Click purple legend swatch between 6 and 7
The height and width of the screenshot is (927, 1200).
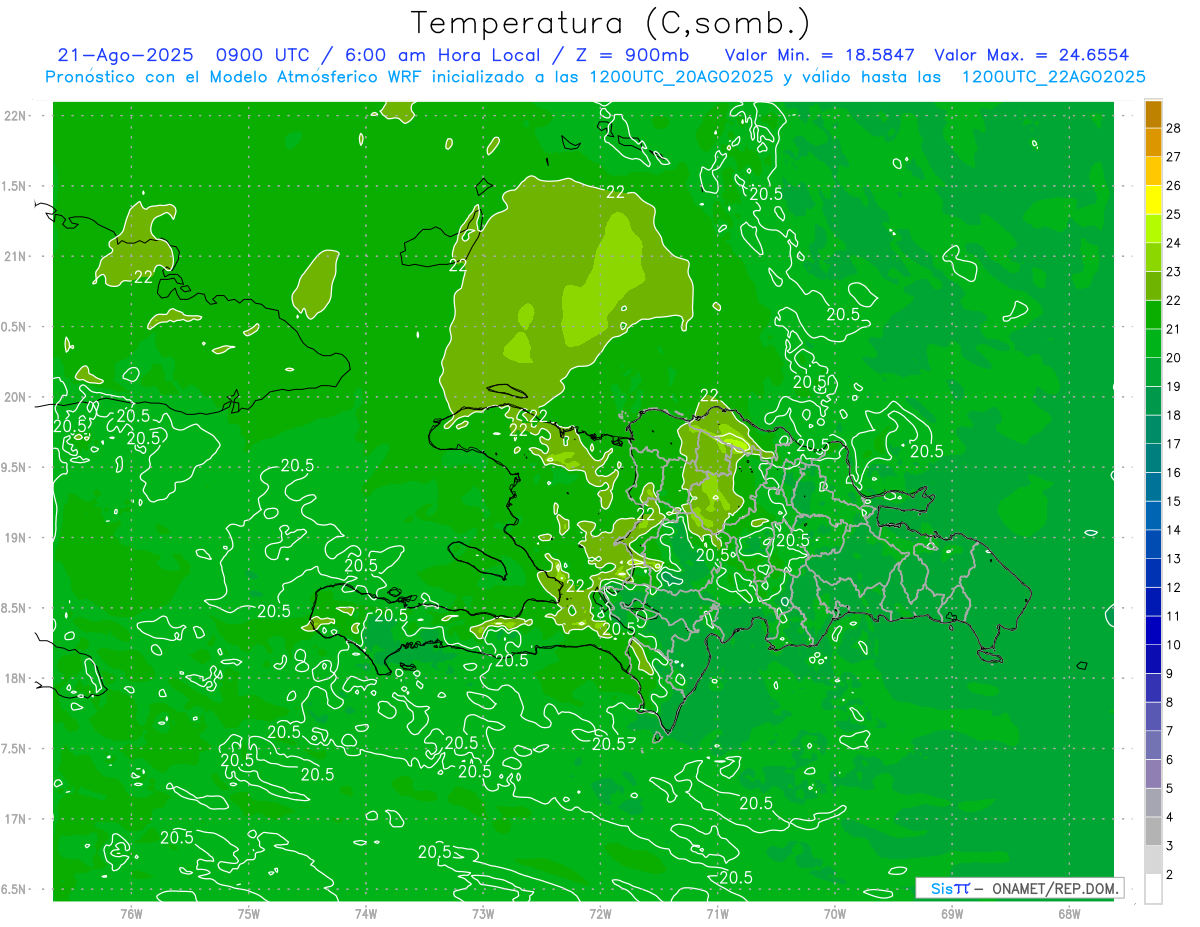[x=1153, y=745]
